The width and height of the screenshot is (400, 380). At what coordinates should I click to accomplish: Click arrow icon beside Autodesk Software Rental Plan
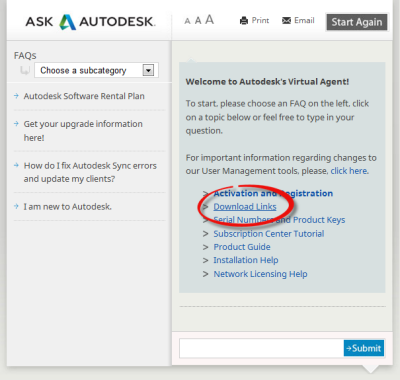[16, 96]
